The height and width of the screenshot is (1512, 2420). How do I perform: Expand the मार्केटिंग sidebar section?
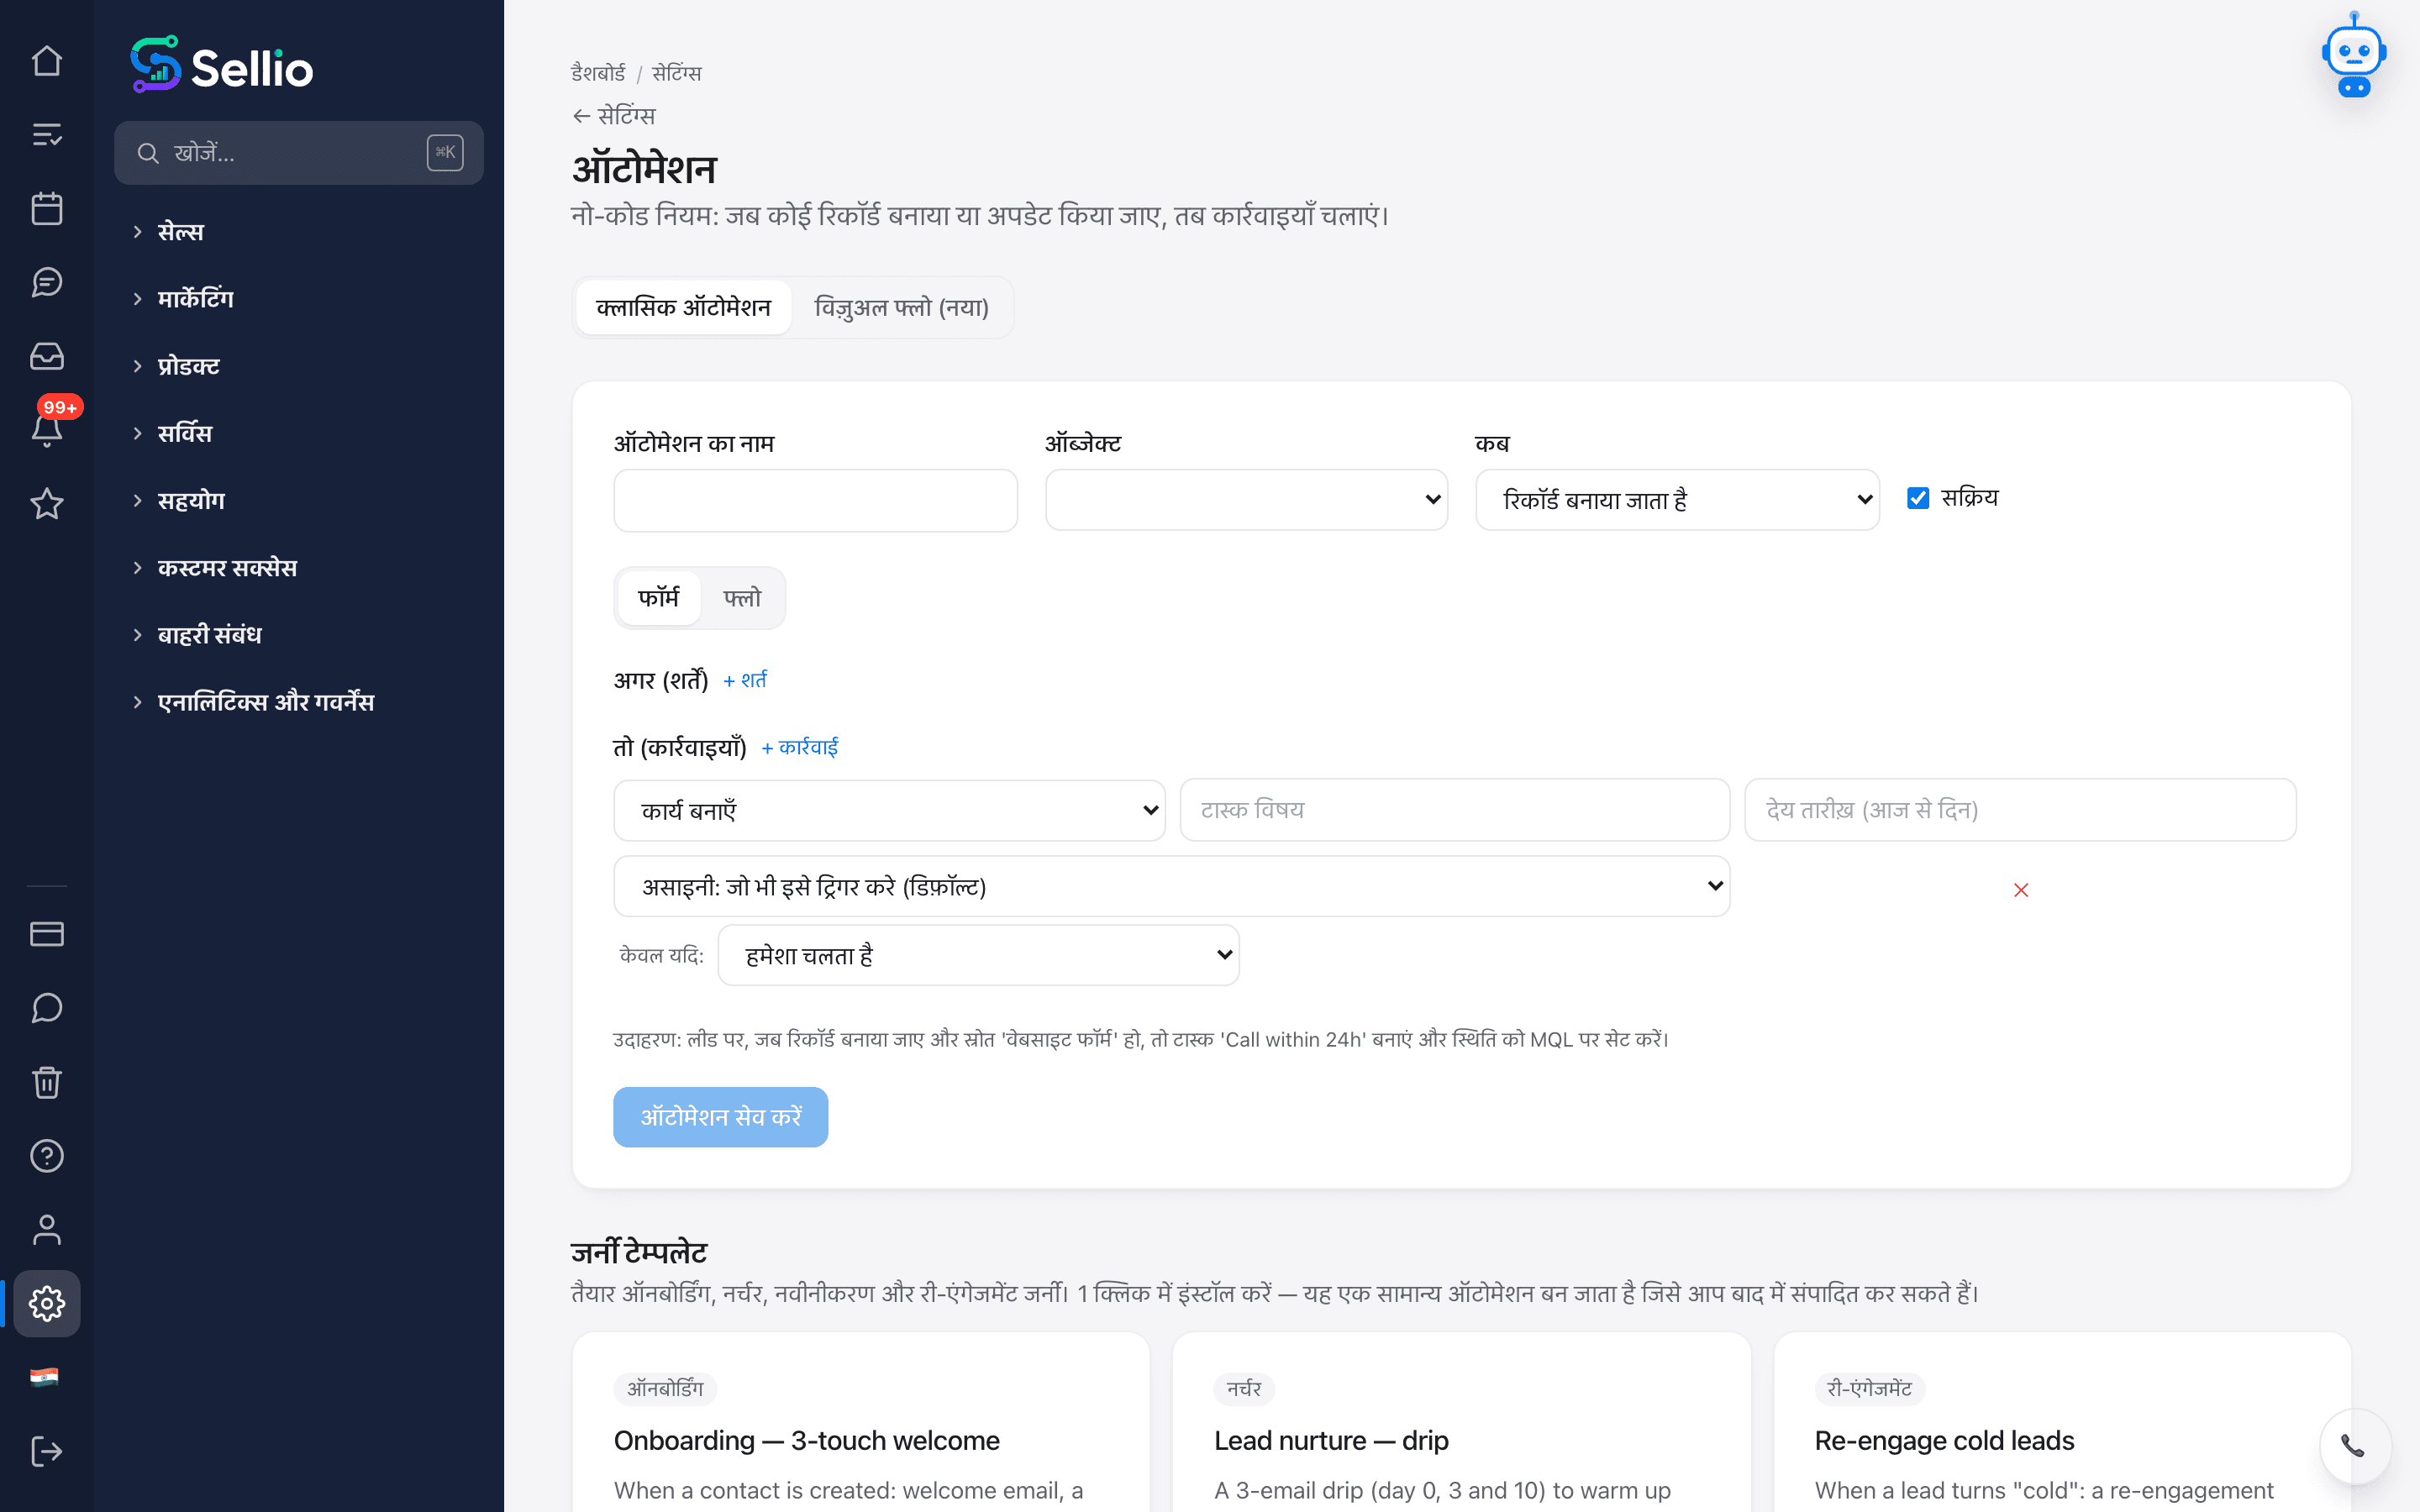click(195, 299)
